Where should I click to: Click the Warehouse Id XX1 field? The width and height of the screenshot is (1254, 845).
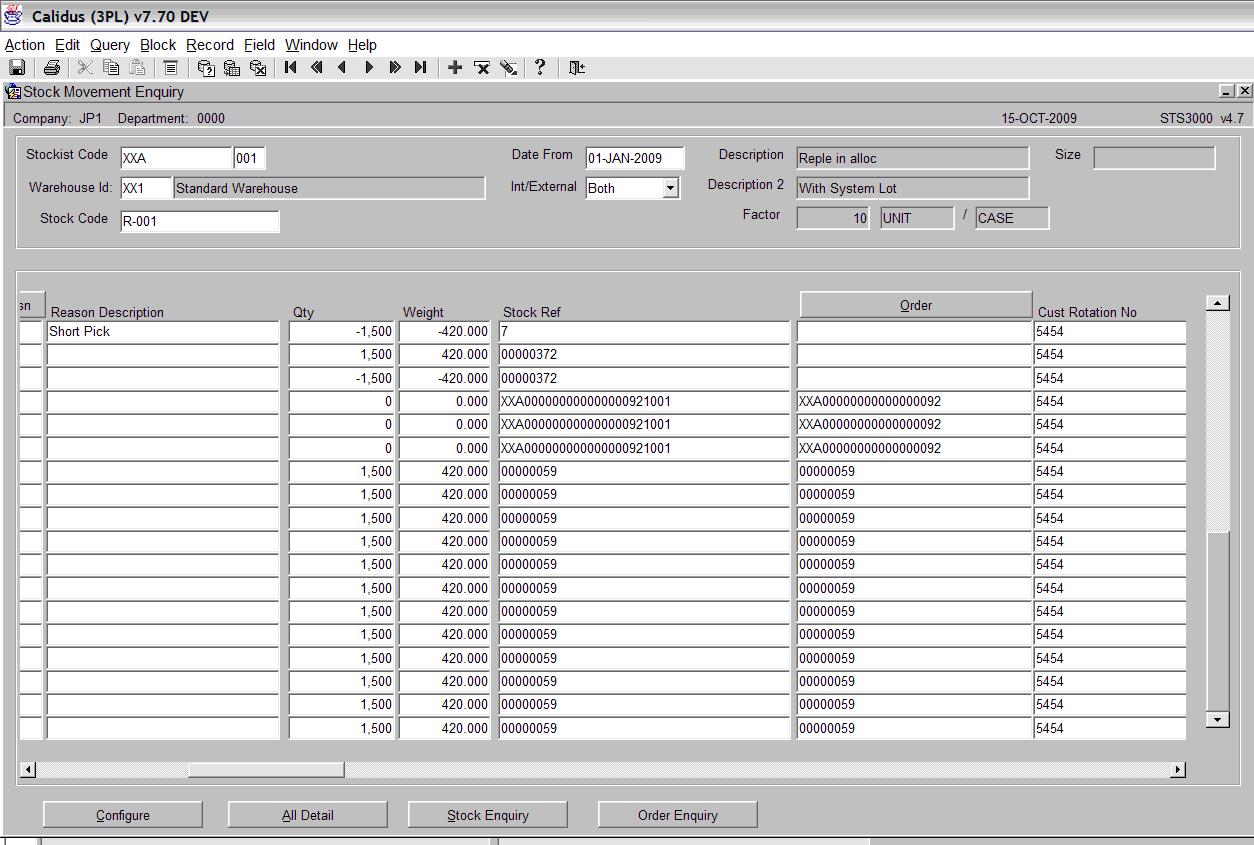[146, 188]
